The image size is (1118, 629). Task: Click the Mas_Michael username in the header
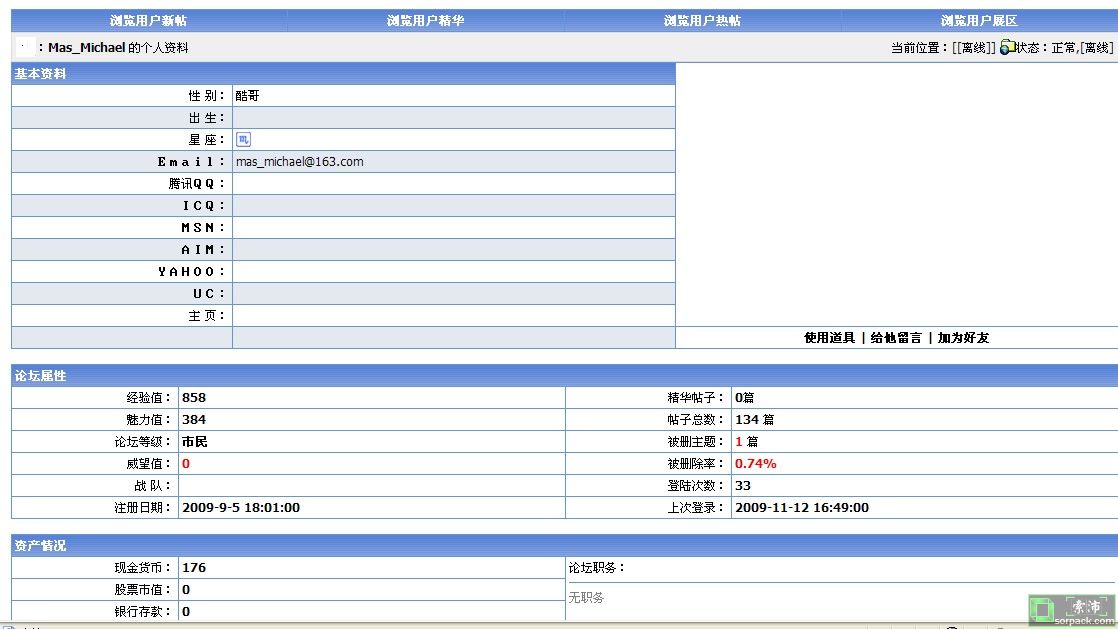[x=86, y=48]
